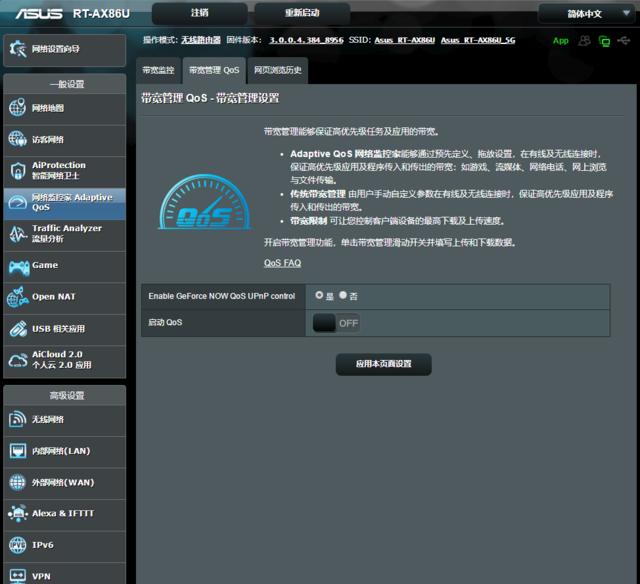Click the Enable GeForce NOW QoS UPnP control label
The image size is (640, 584).
click(222, 296)
